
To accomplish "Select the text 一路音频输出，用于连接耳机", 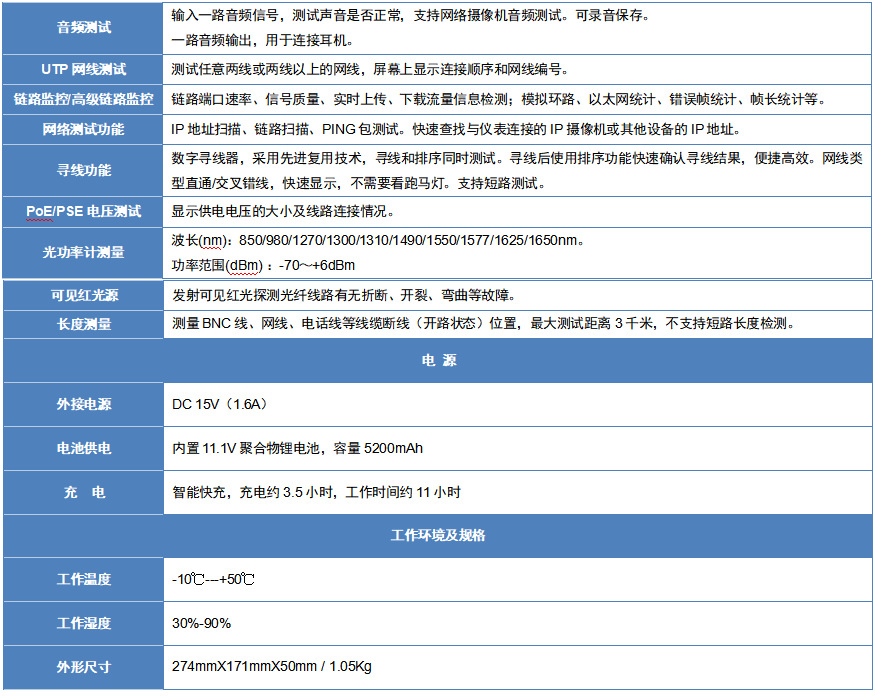I will pos(262,40).
